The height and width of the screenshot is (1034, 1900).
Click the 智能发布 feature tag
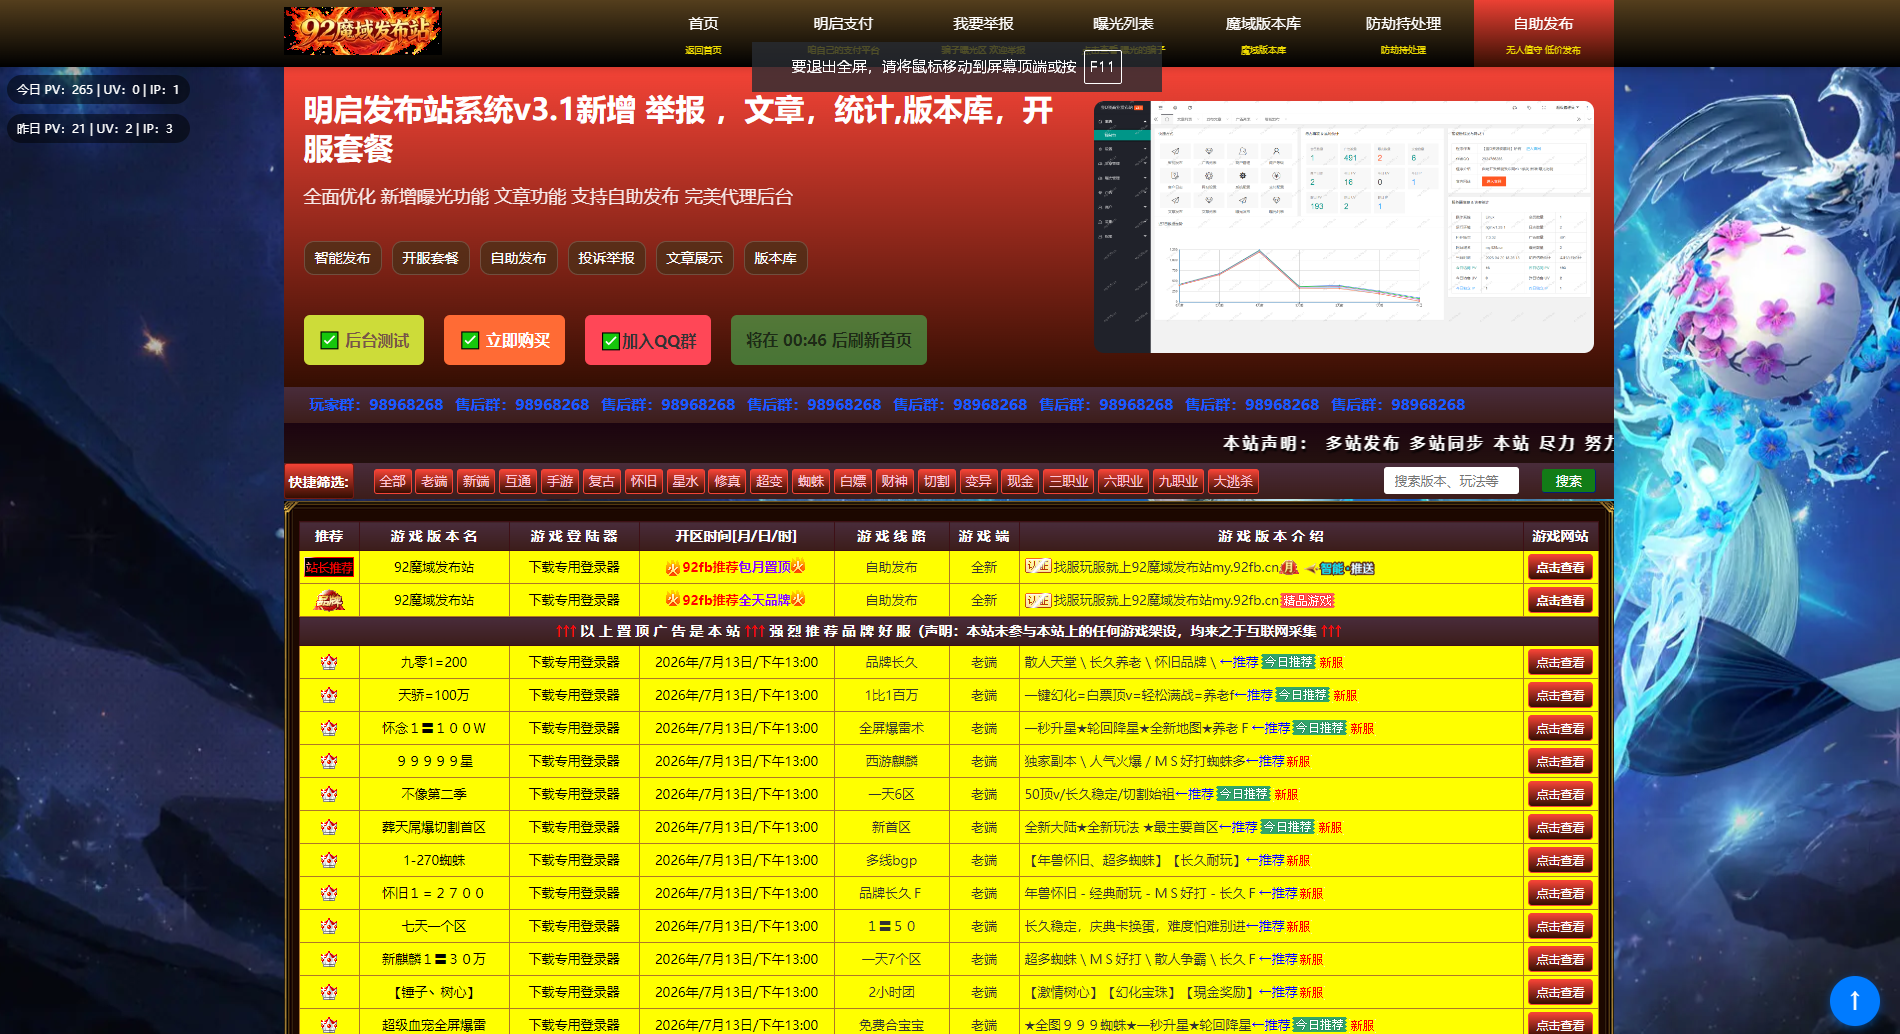pyautogui.click(x=342, y=258)
